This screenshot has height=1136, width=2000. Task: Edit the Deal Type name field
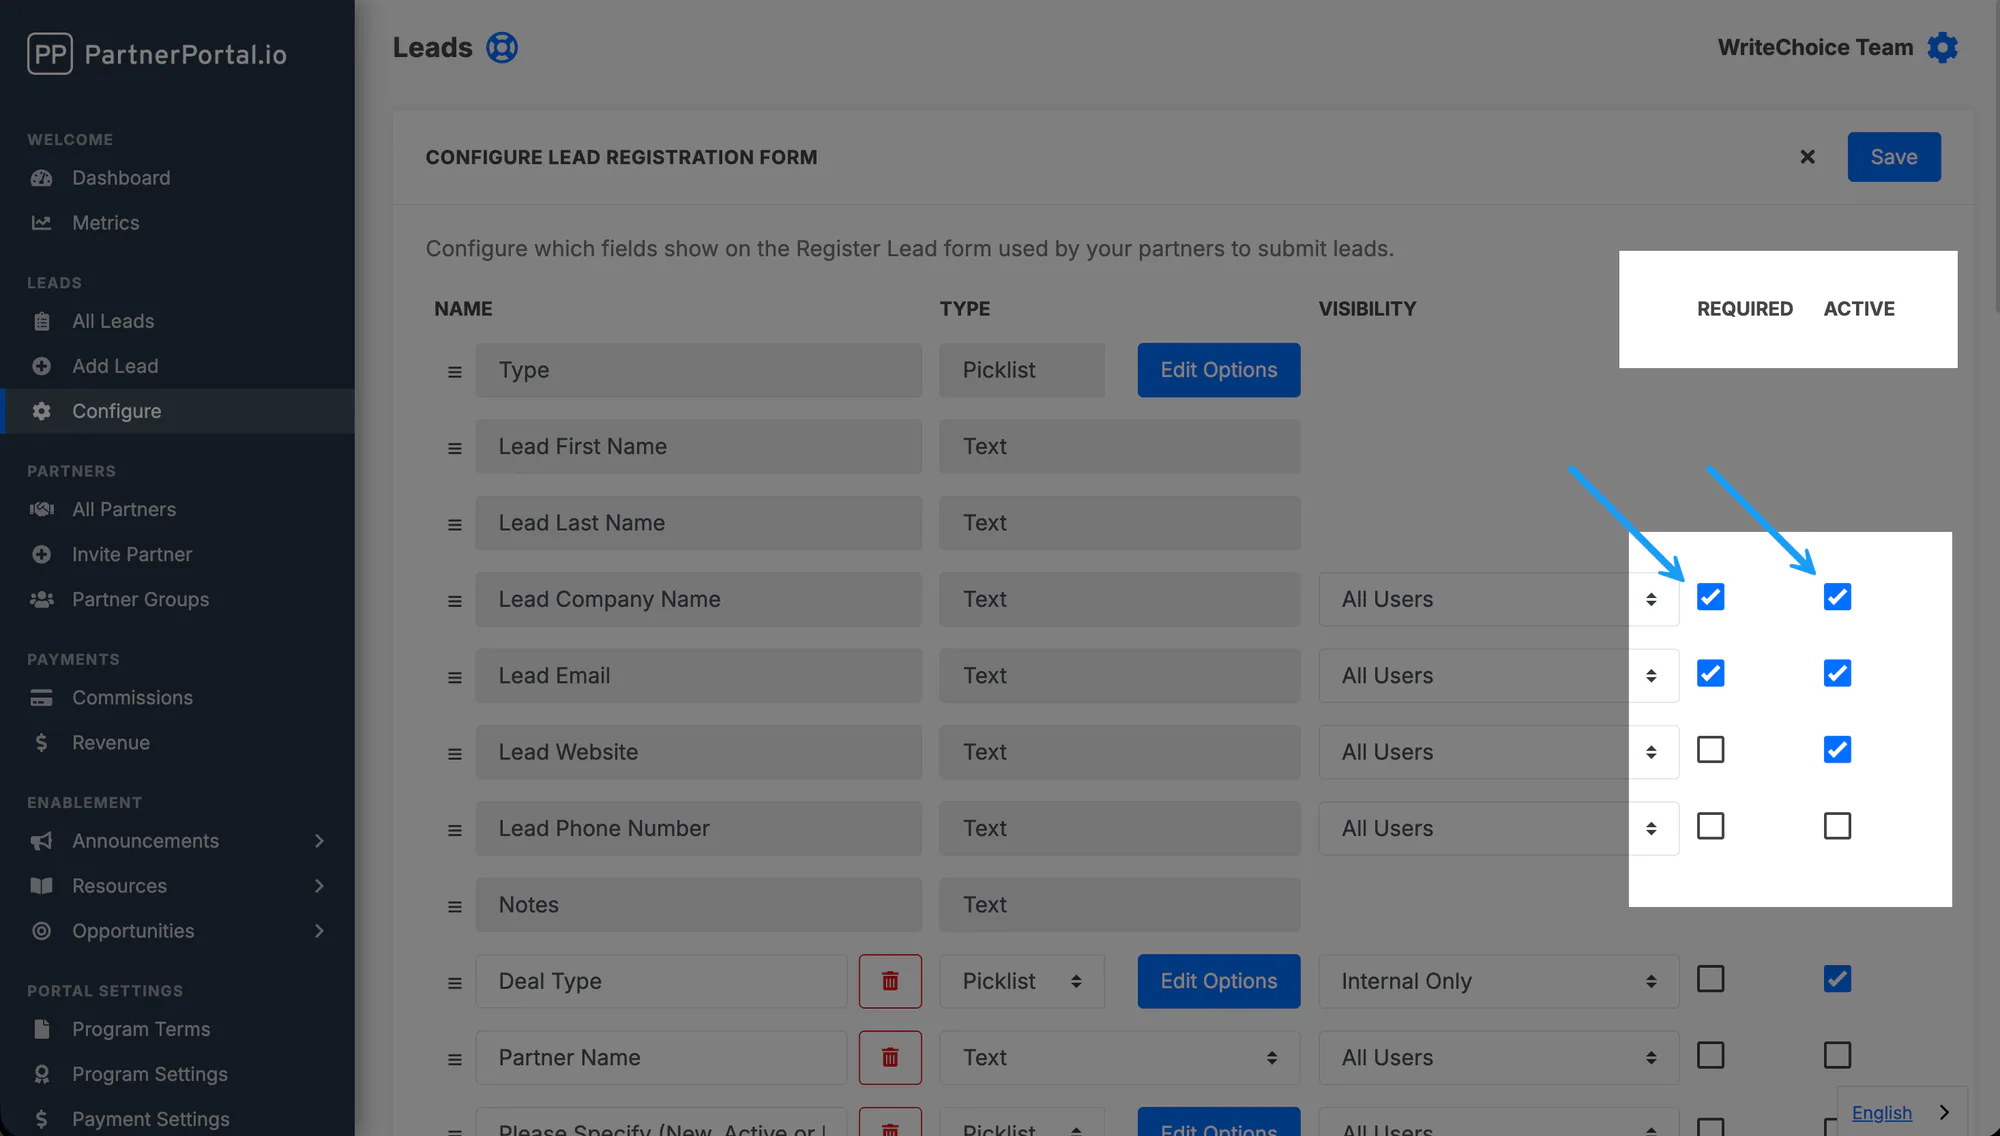coord(661,981)
